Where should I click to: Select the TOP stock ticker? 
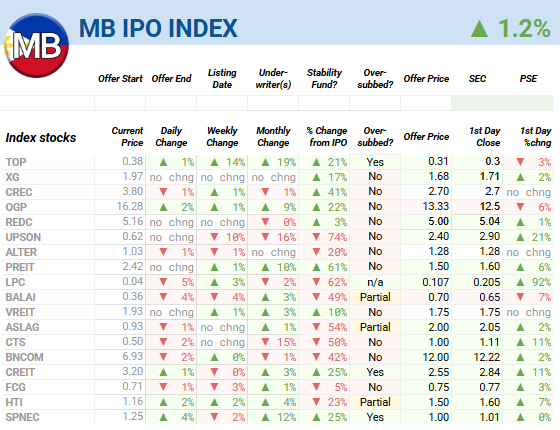(x=16, y=162)
